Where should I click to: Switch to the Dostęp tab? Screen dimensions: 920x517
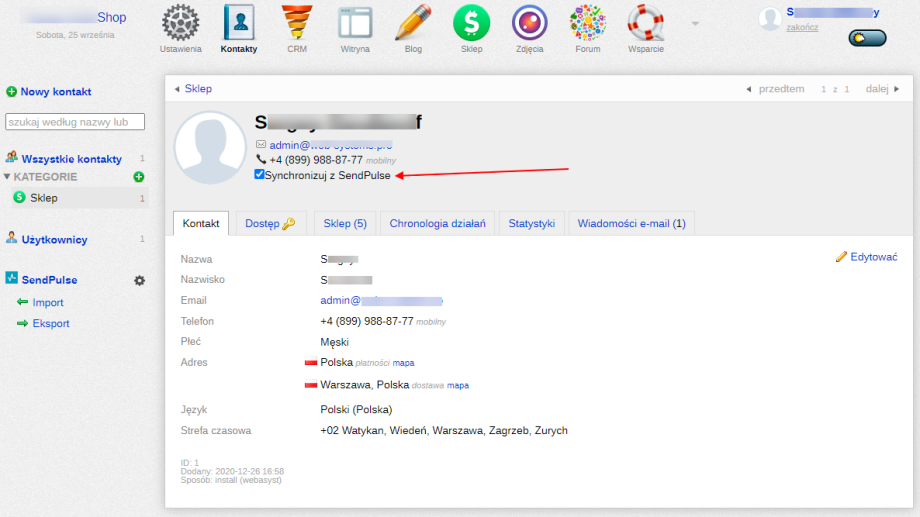[270, 224]
